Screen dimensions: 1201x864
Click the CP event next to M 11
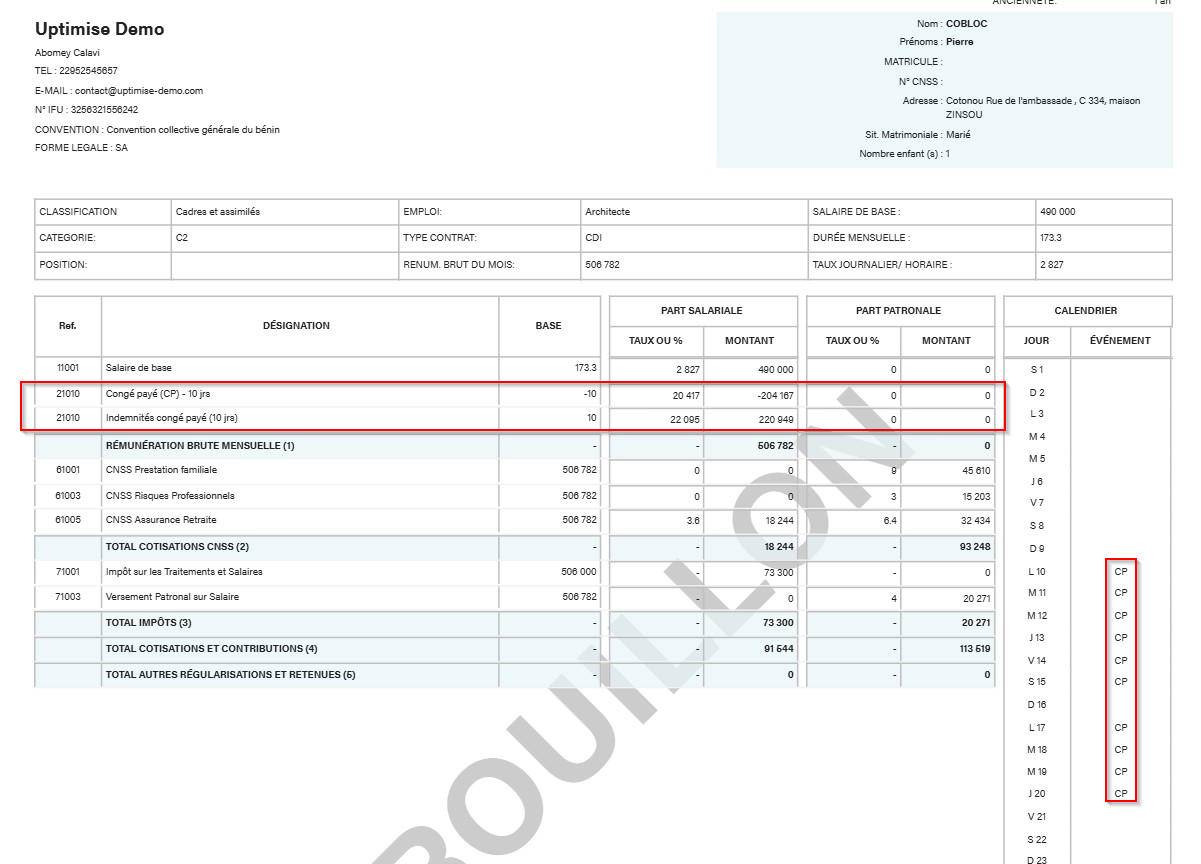[x=1121, y=593]
